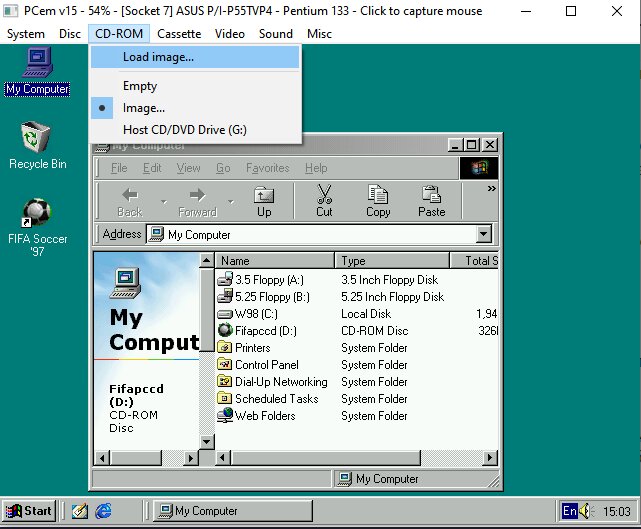This screenshot has height=529, width=641.
Task: Click the Windows Start button
Action: tap(29, 511)
